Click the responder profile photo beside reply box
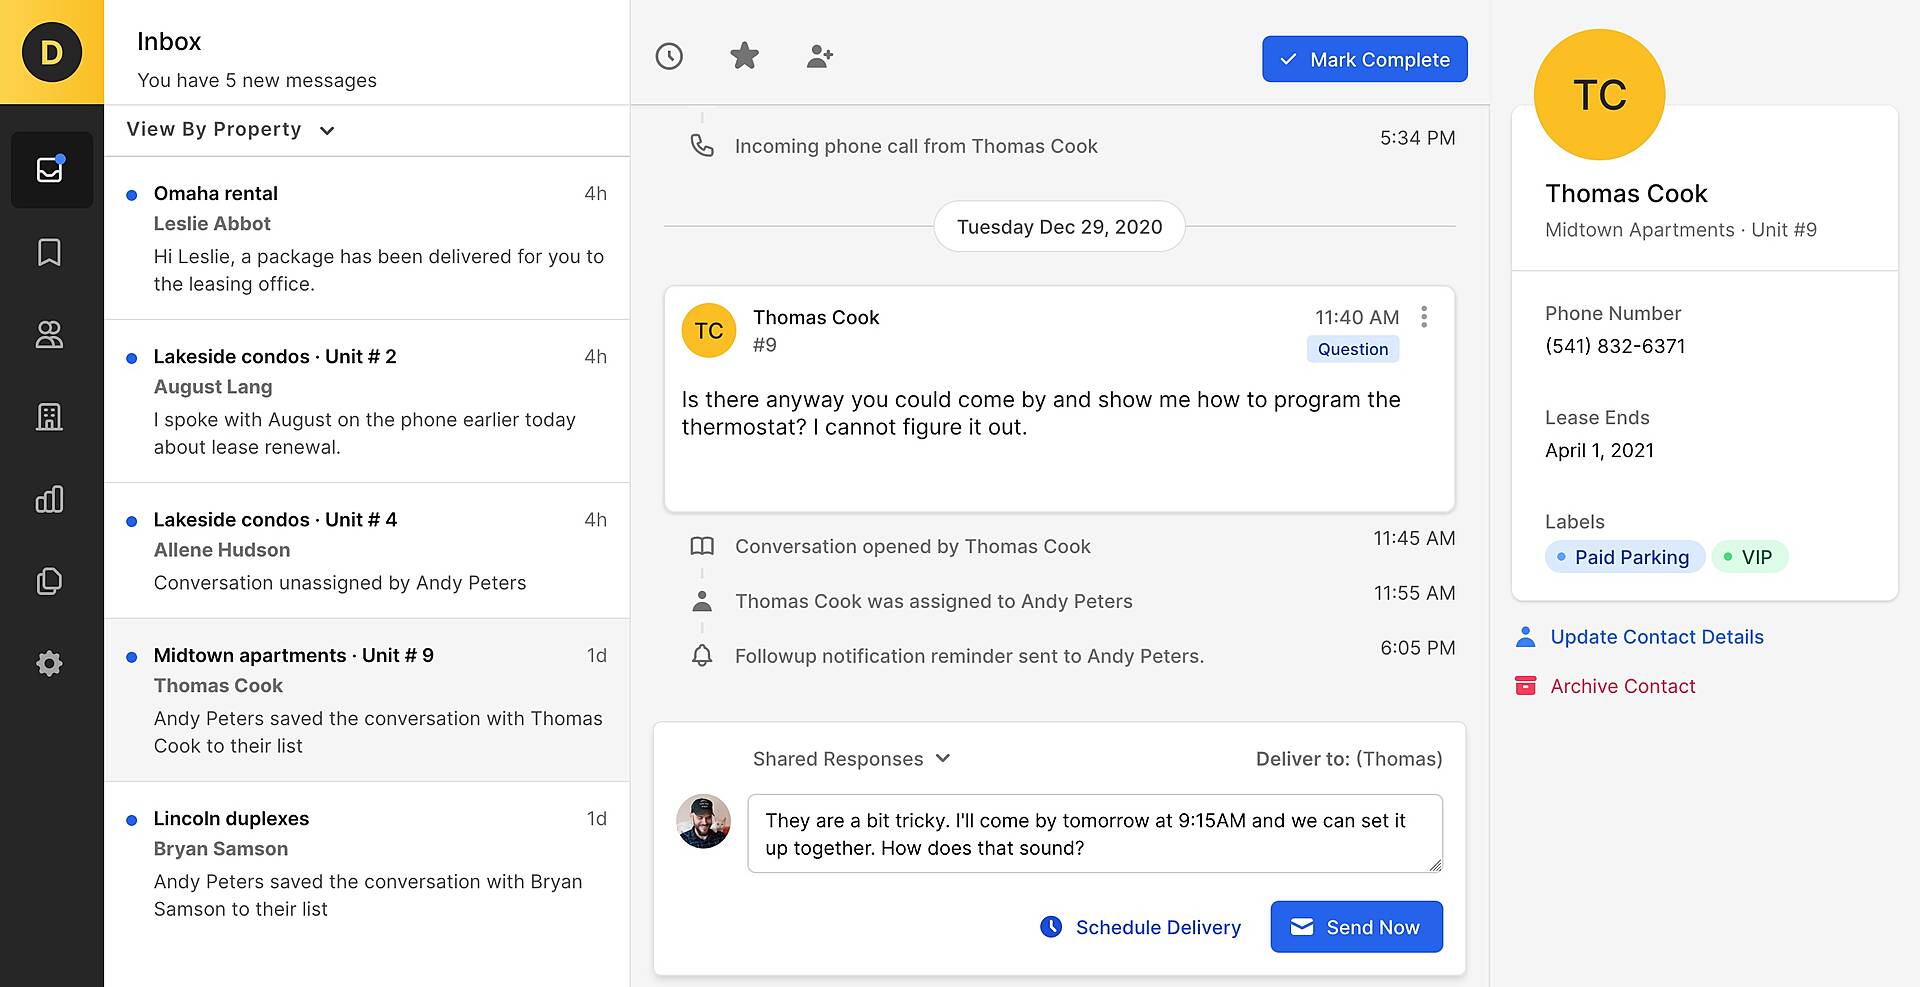 click(704, 822)
